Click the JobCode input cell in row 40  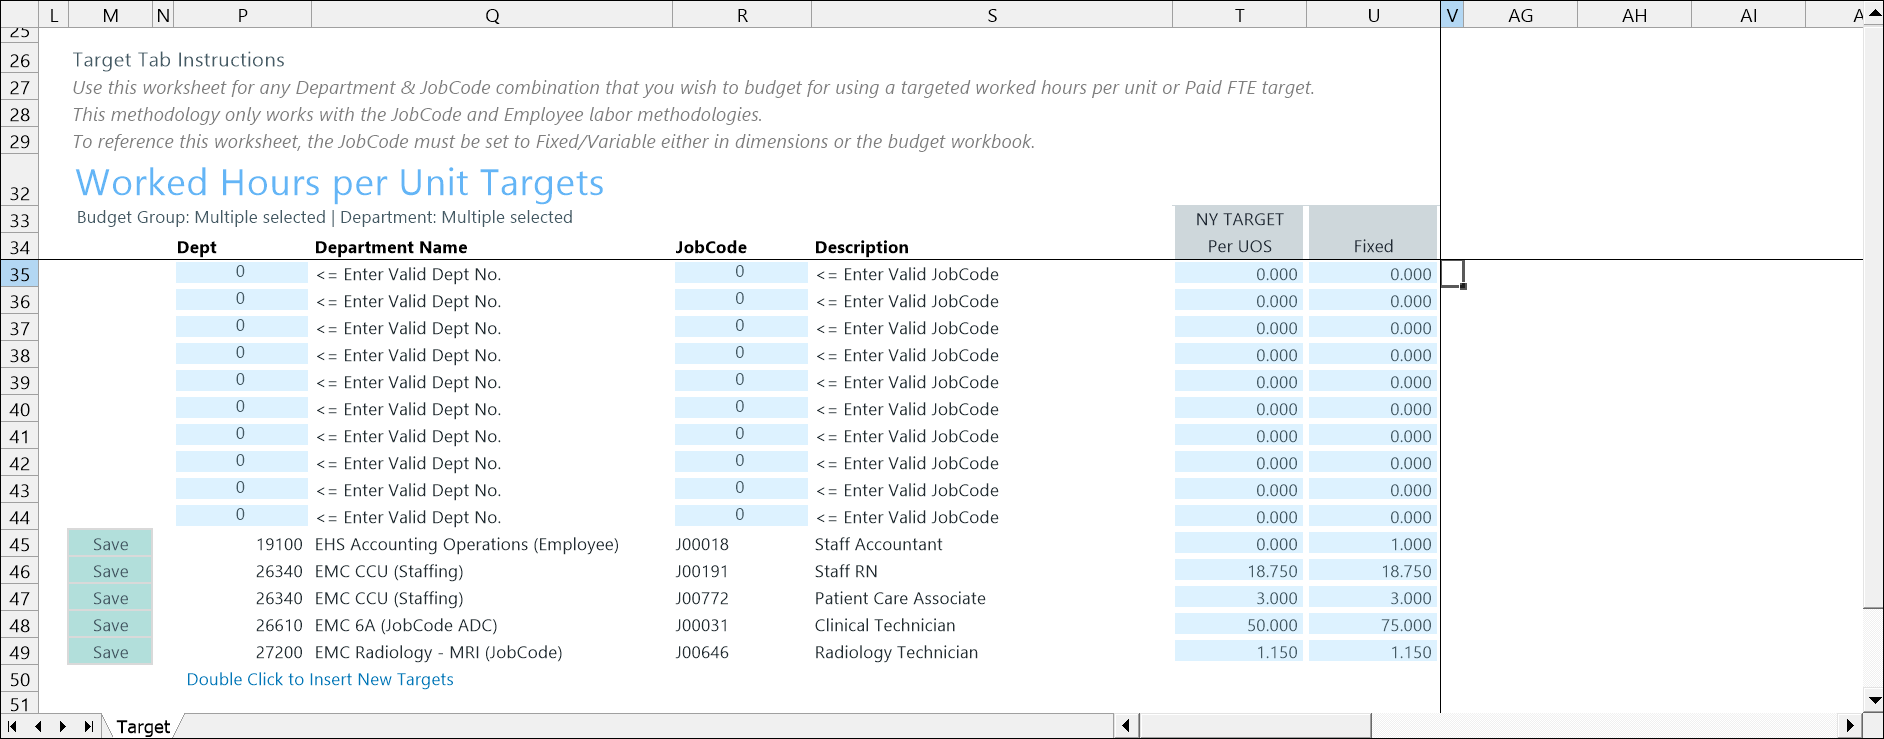pyautogui.click(x=740, y=408)
